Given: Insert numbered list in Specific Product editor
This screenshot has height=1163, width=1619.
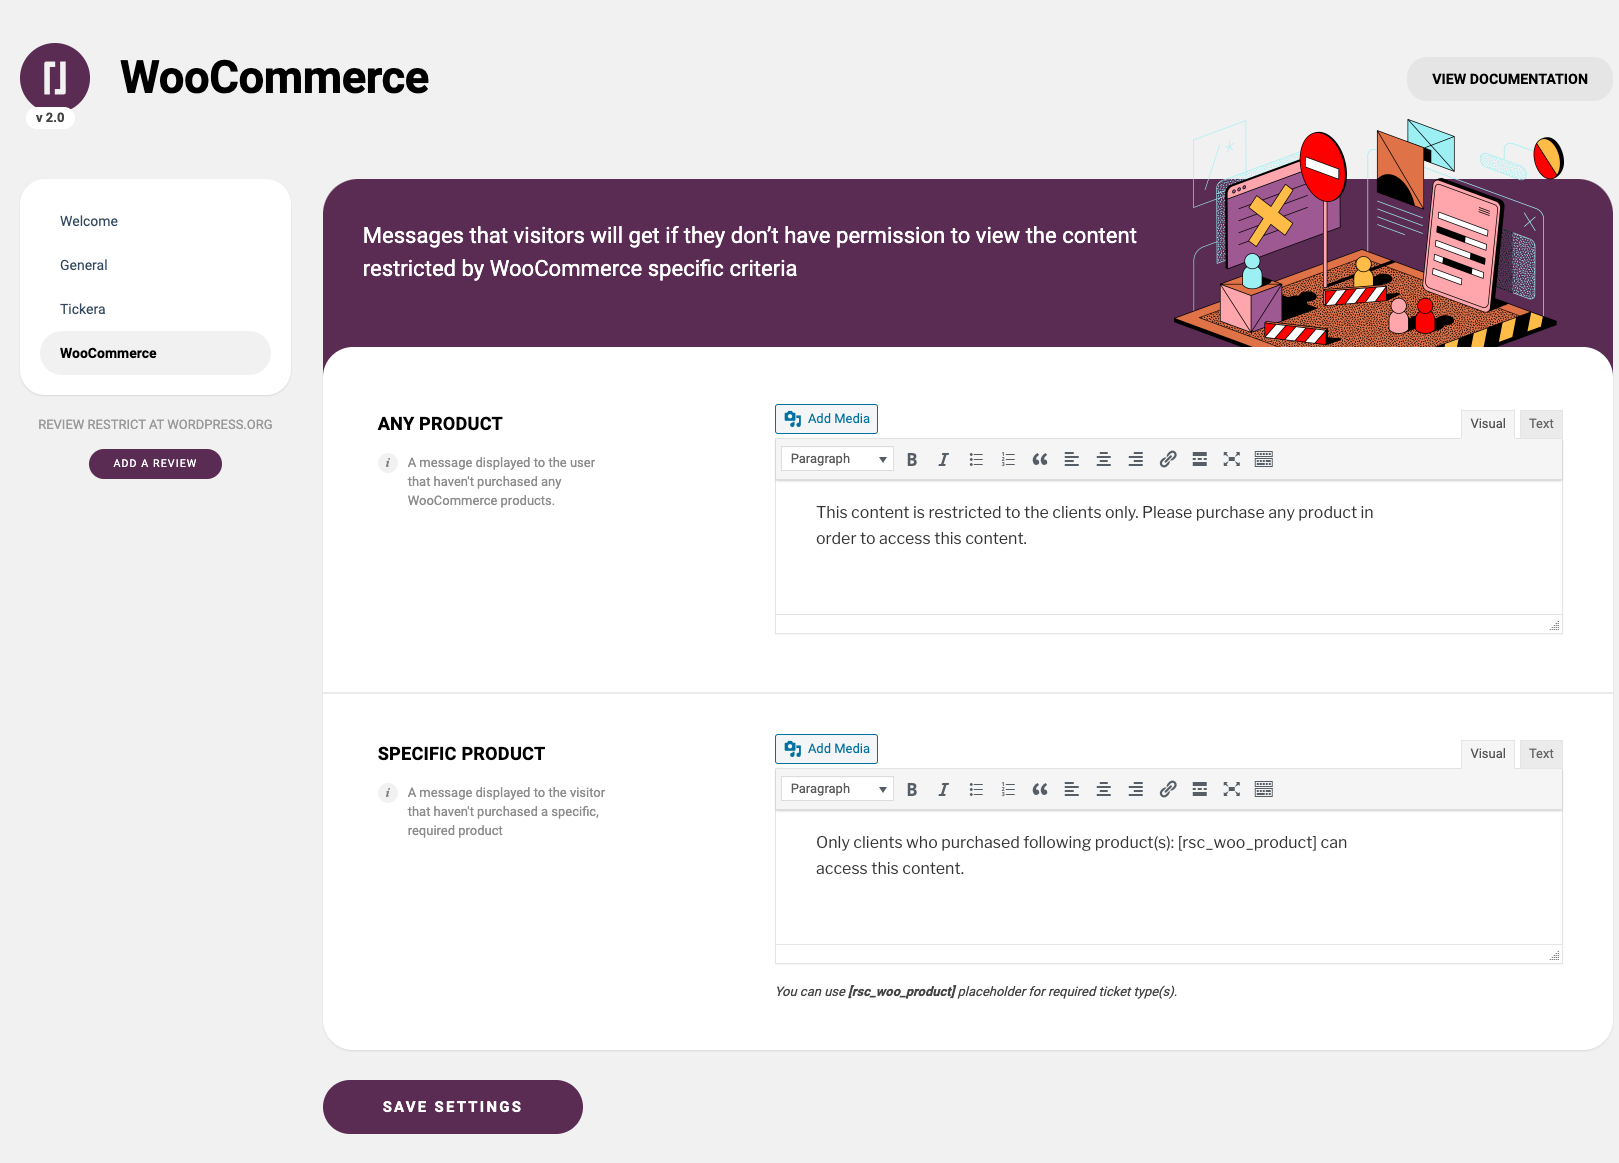Looking at the screenshot, I should (x=1008, y=789).
